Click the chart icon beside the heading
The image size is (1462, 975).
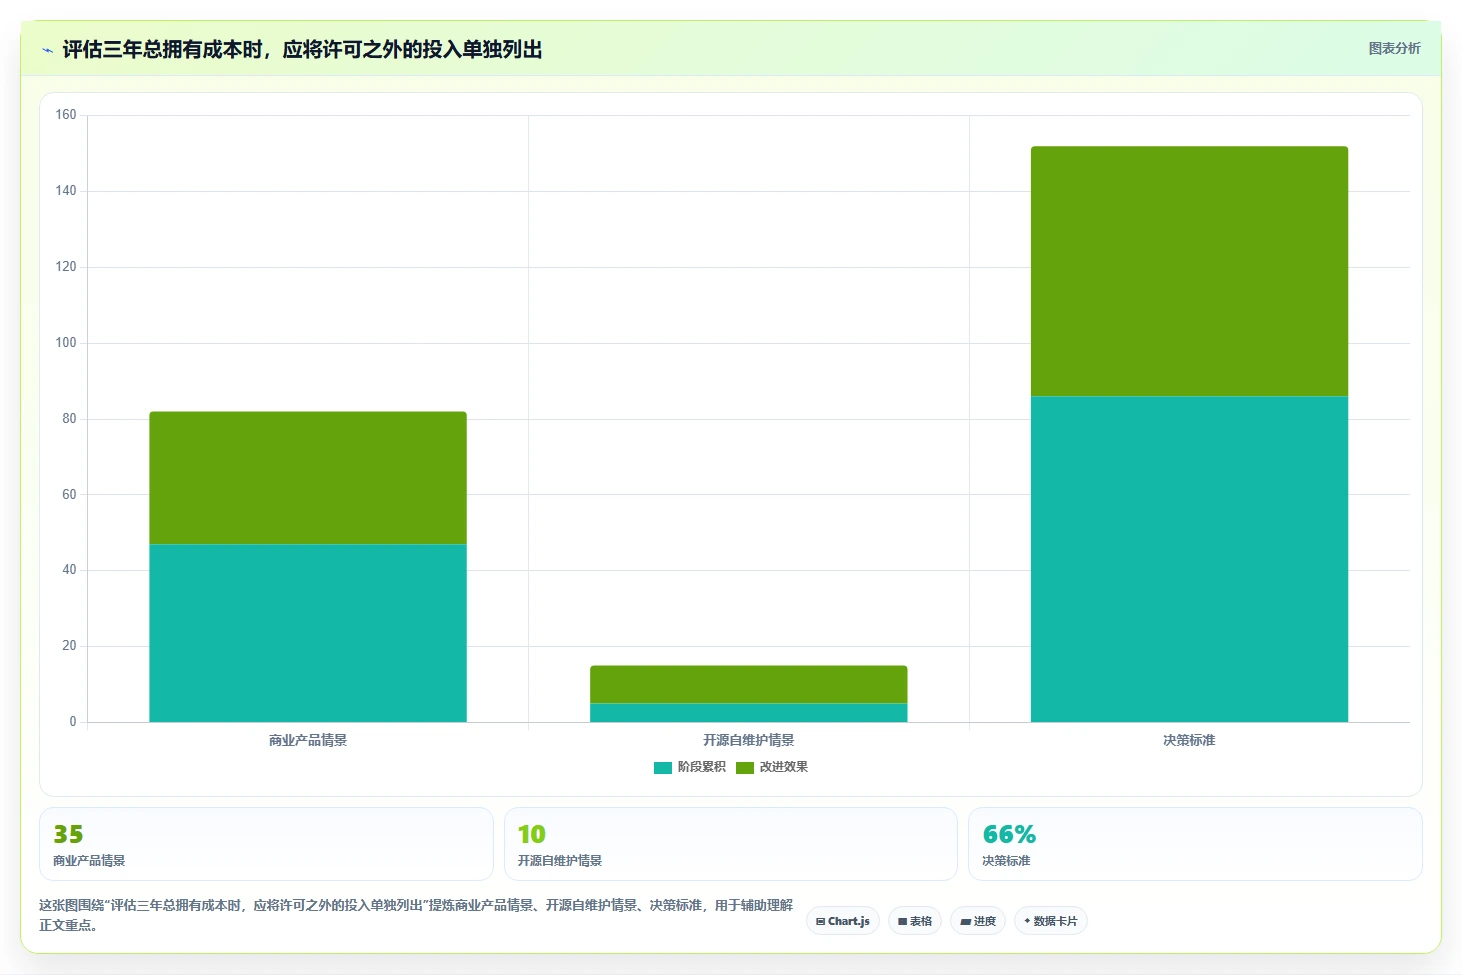coord(47,50)
